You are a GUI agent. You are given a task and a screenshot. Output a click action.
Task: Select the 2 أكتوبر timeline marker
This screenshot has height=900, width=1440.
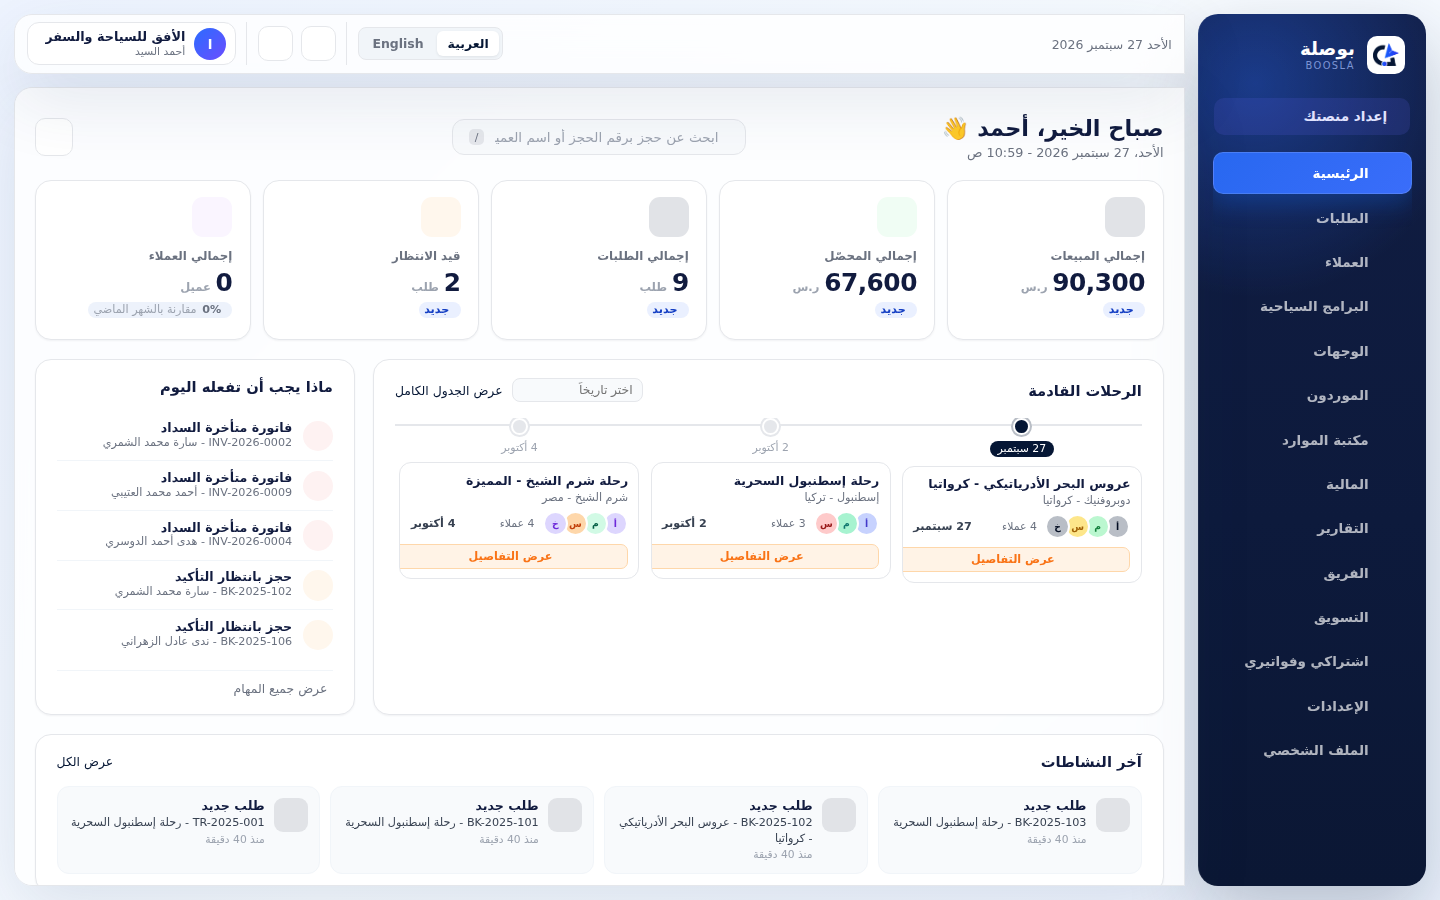pos(770,427)
